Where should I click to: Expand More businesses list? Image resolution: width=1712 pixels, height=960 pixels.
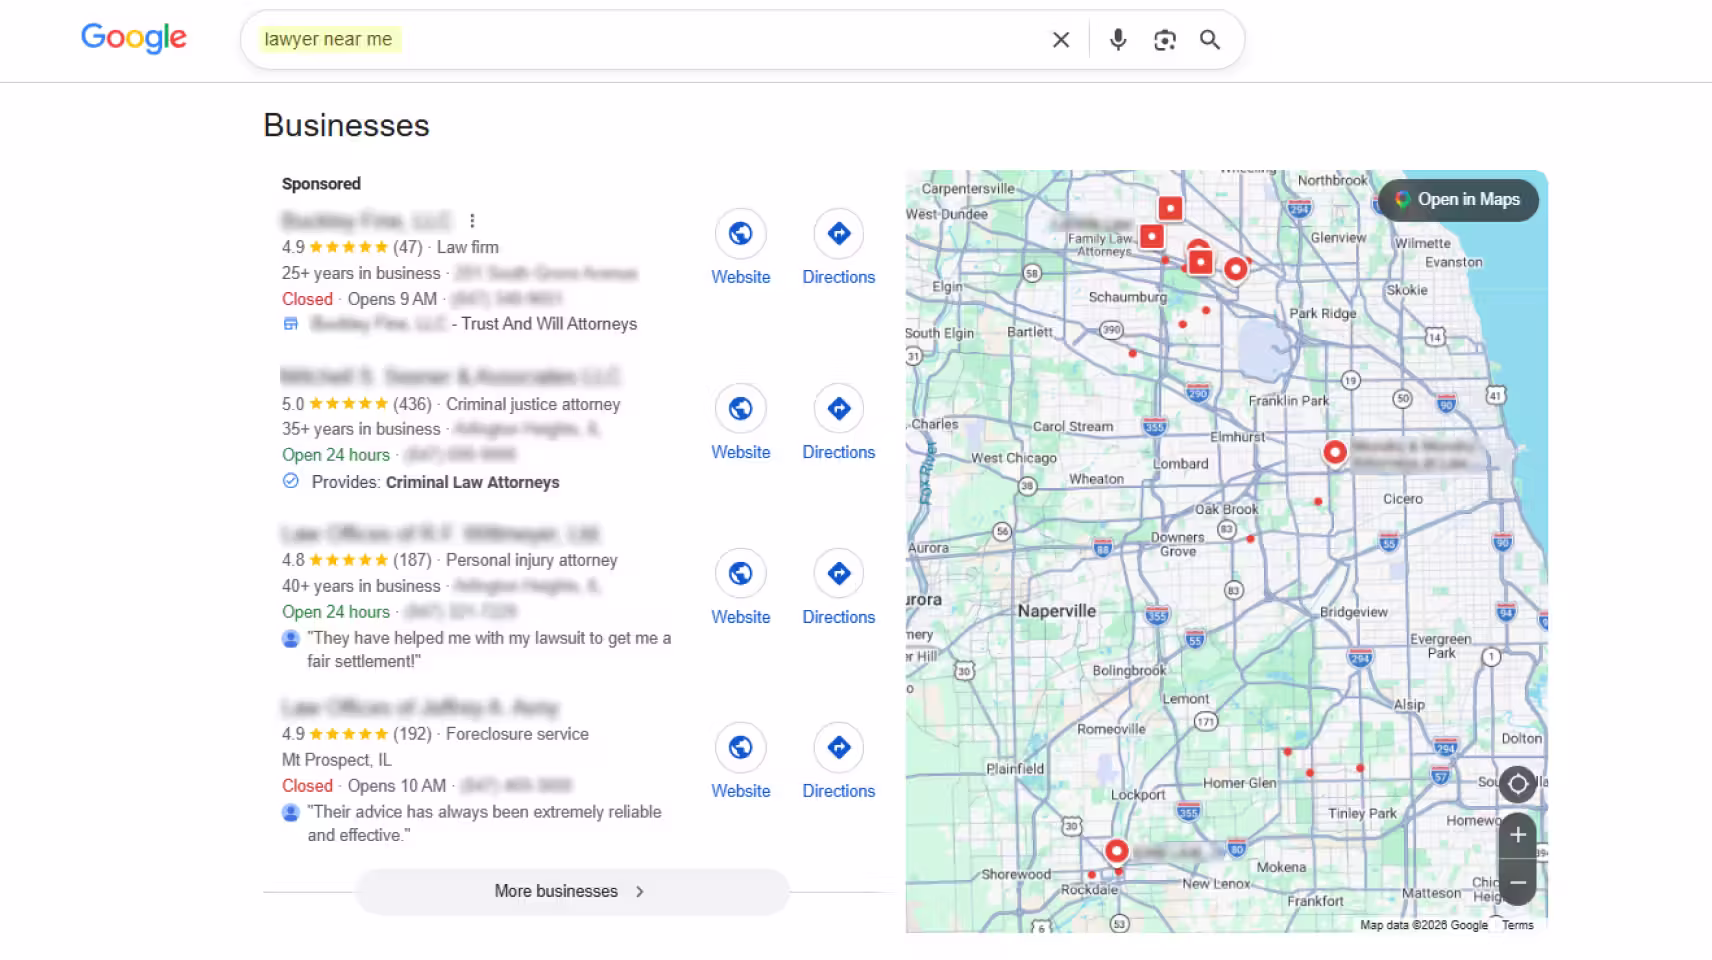[572, 891]
